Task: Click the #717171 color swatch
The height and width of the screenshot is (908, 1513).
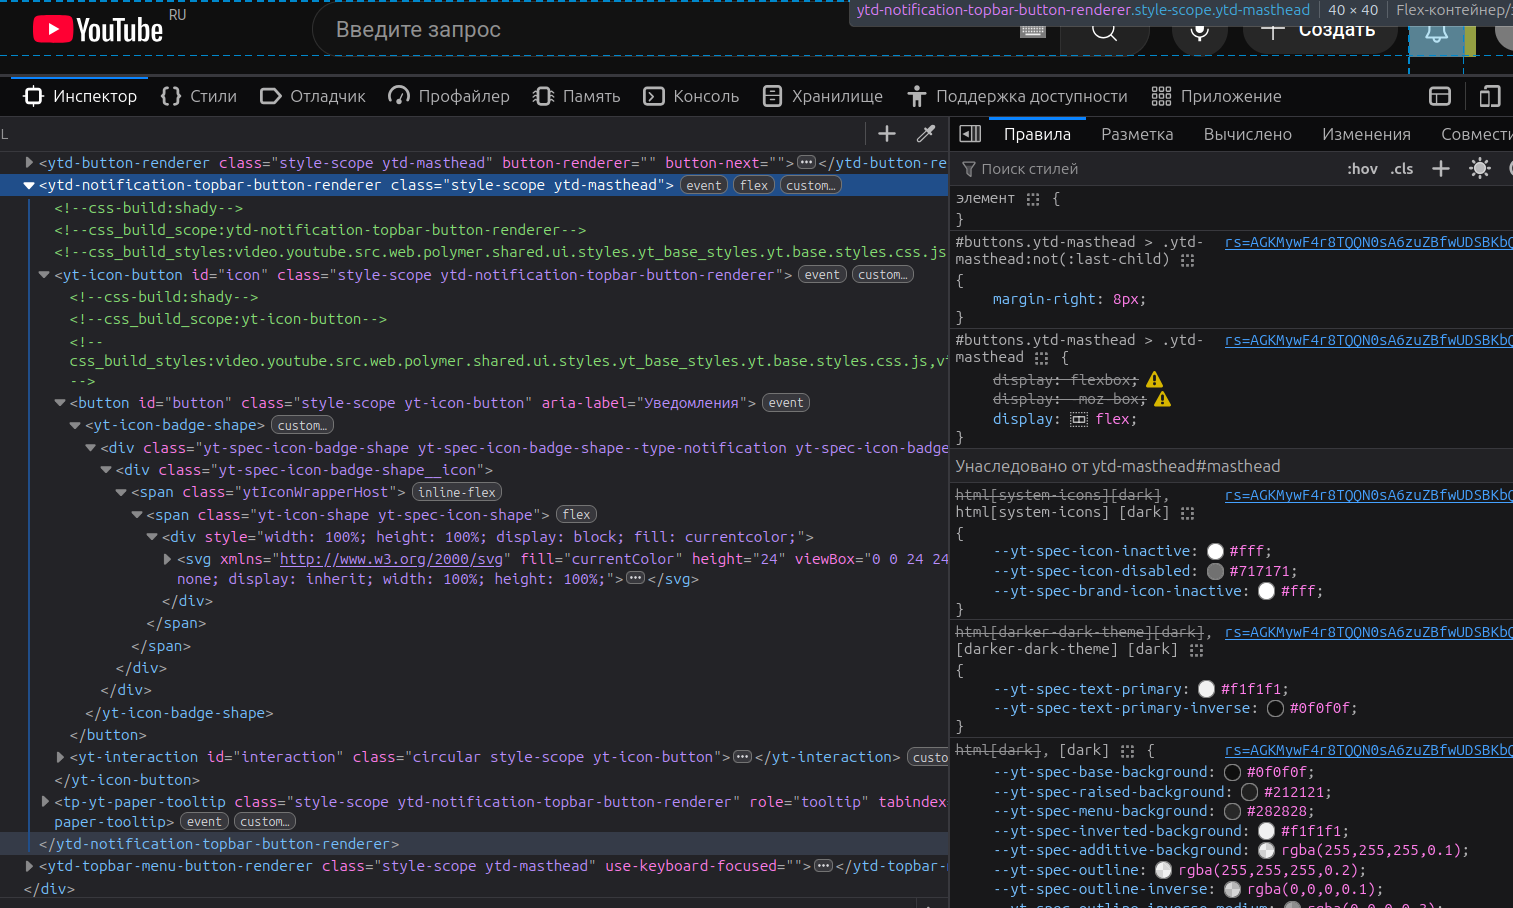Action: coord(1215,571)
